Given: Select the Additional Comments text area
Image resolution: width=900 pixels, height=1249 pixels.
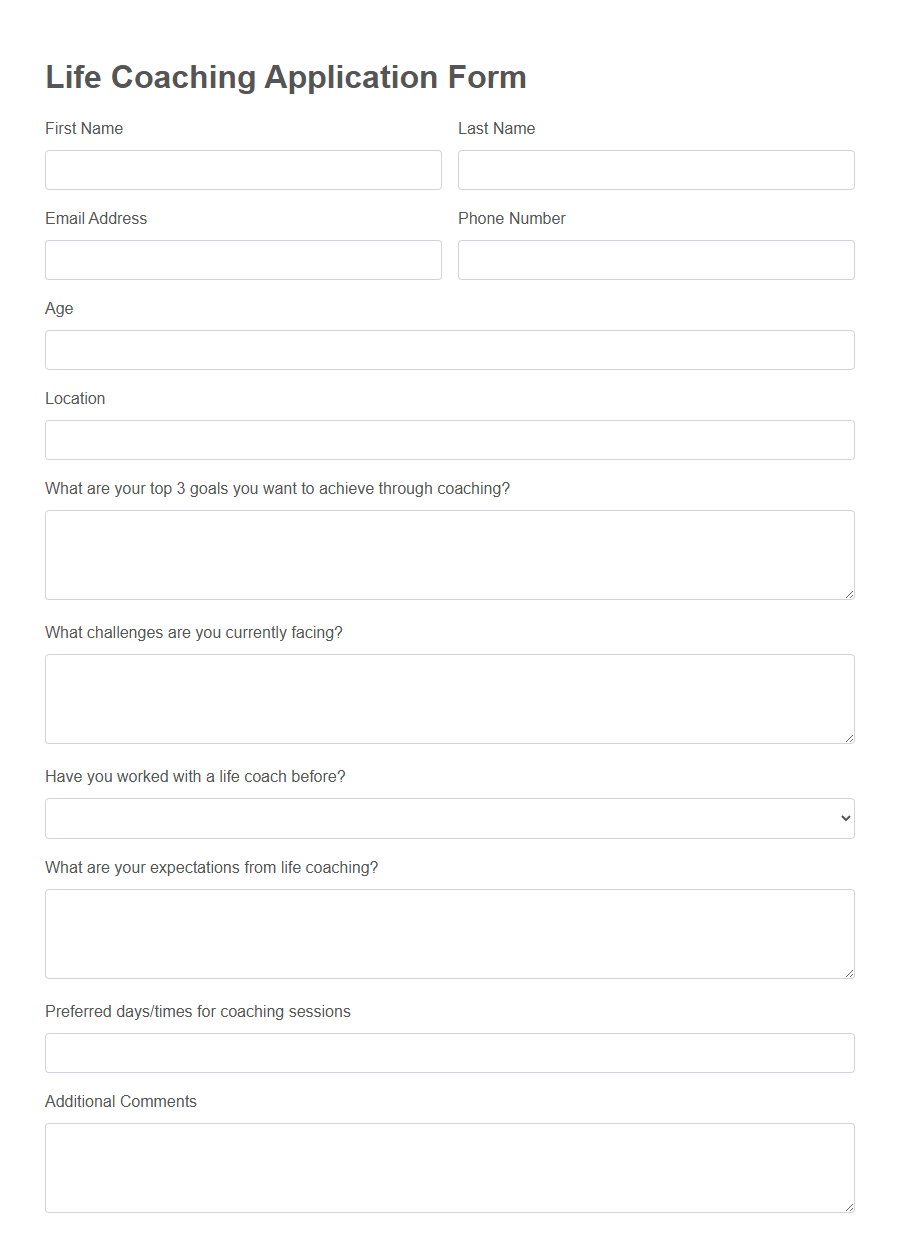Looking at the screenshot, I should click(x=449, y=1167).
